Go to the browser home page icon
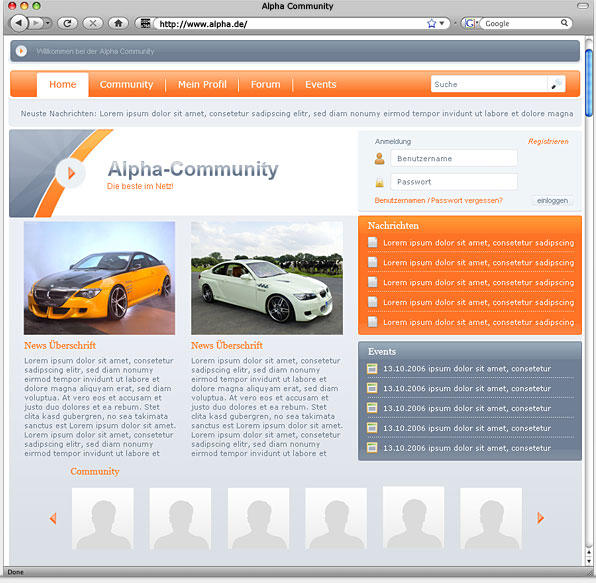Viewport: 596px width, 583px height. tap(118, 24)
